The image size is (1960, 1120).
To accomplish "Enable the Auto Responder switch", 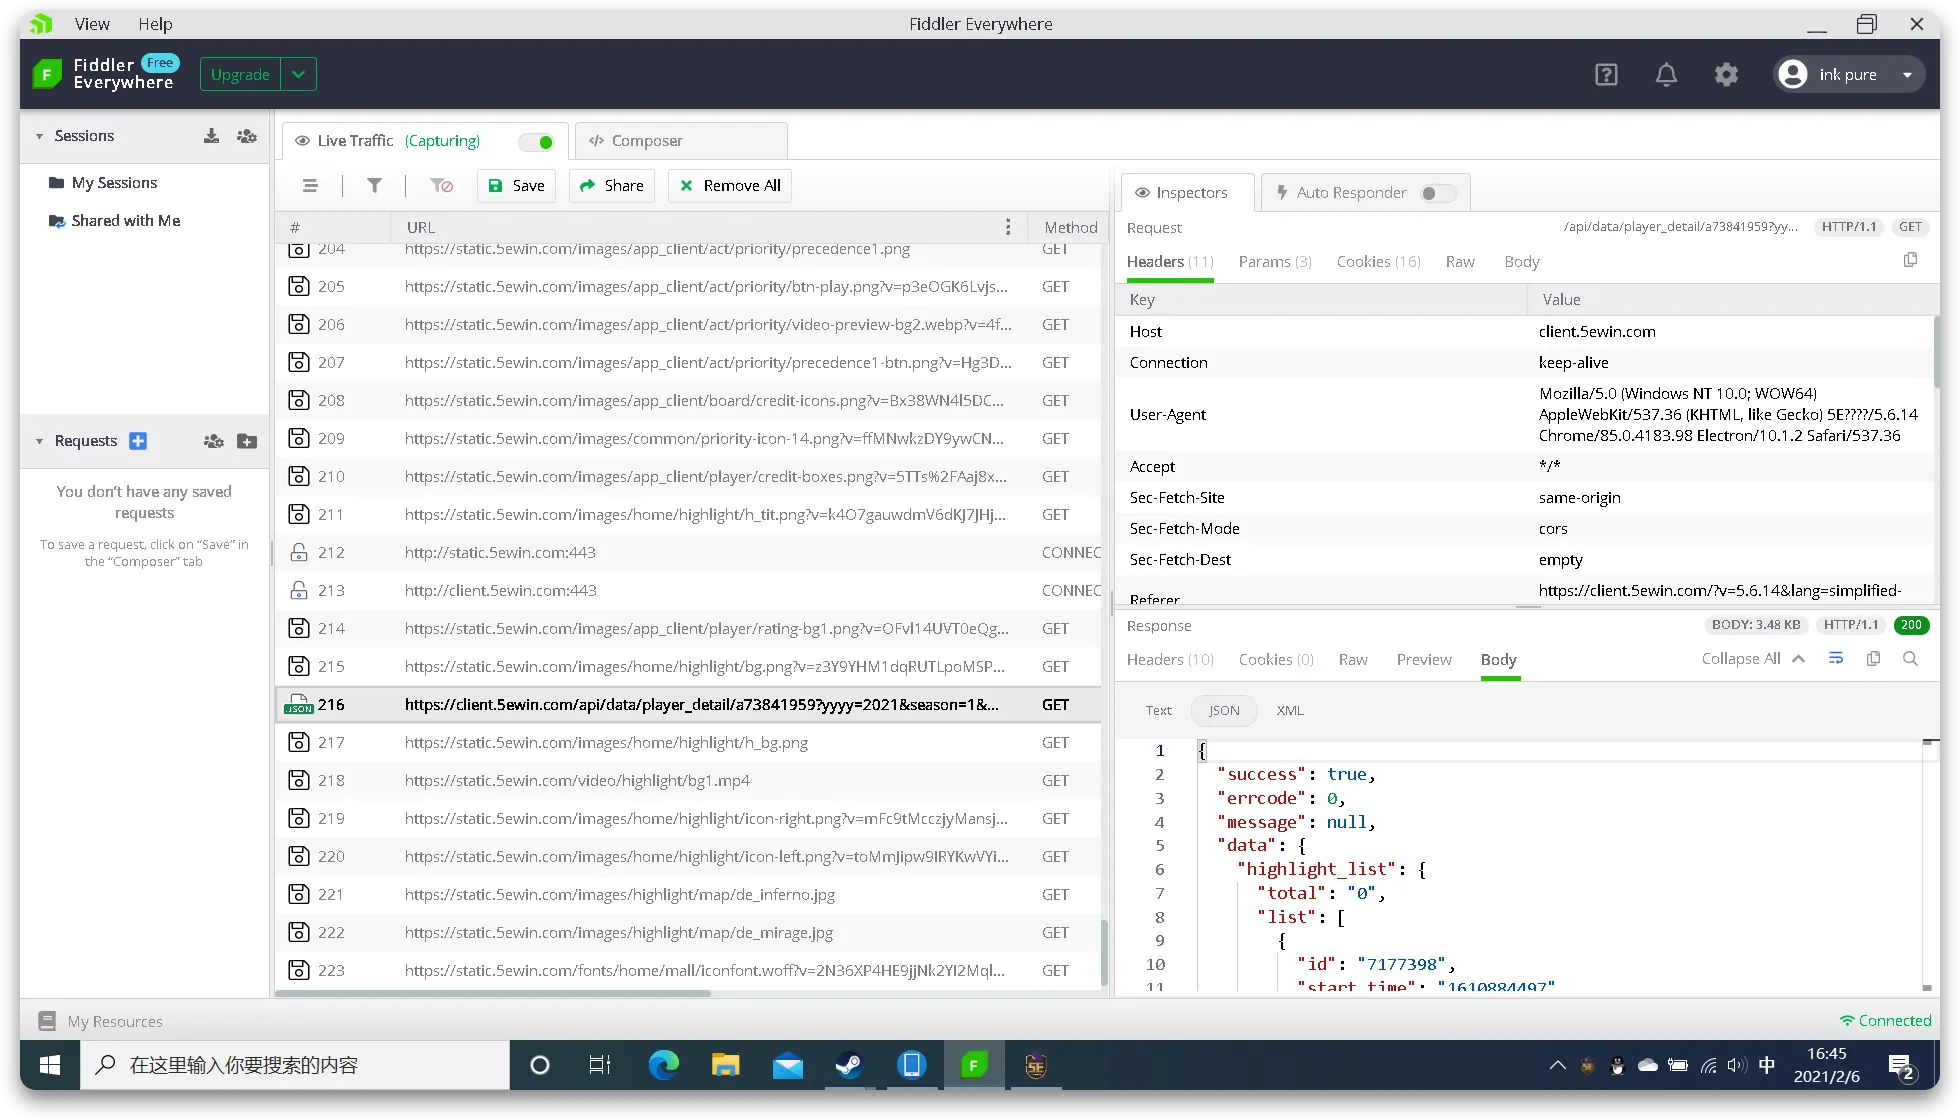I will pyautogui.click(x=1438, y=194).
